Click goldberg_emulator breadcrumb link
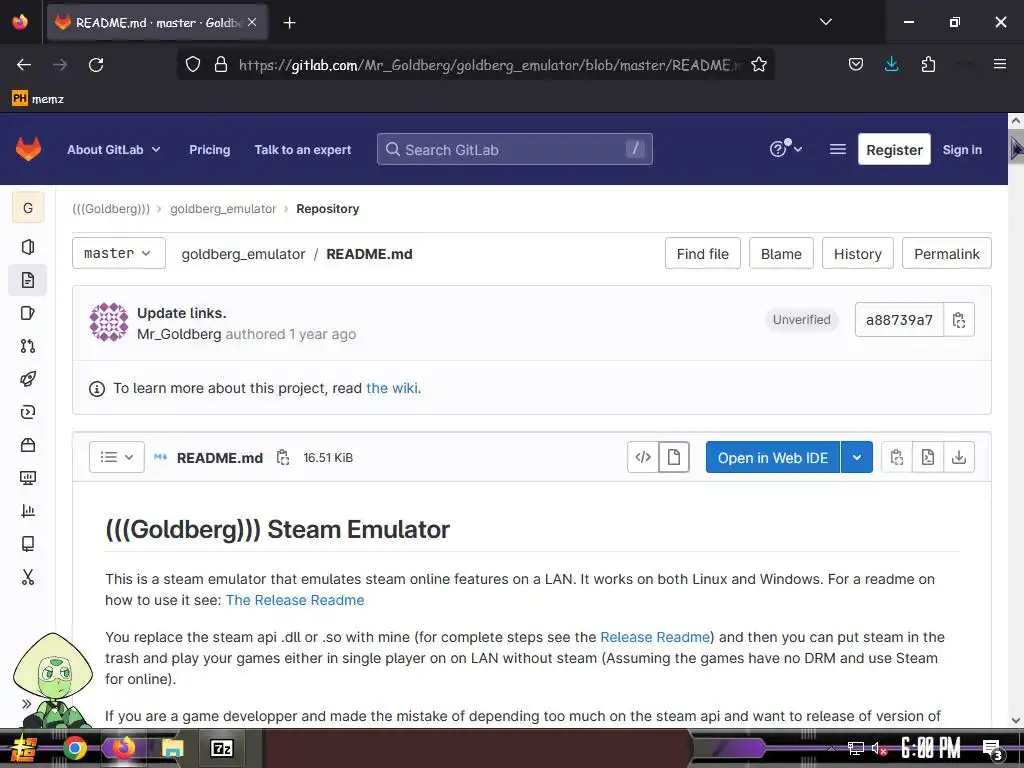The image size is (1024, 768). coord(223,209)
